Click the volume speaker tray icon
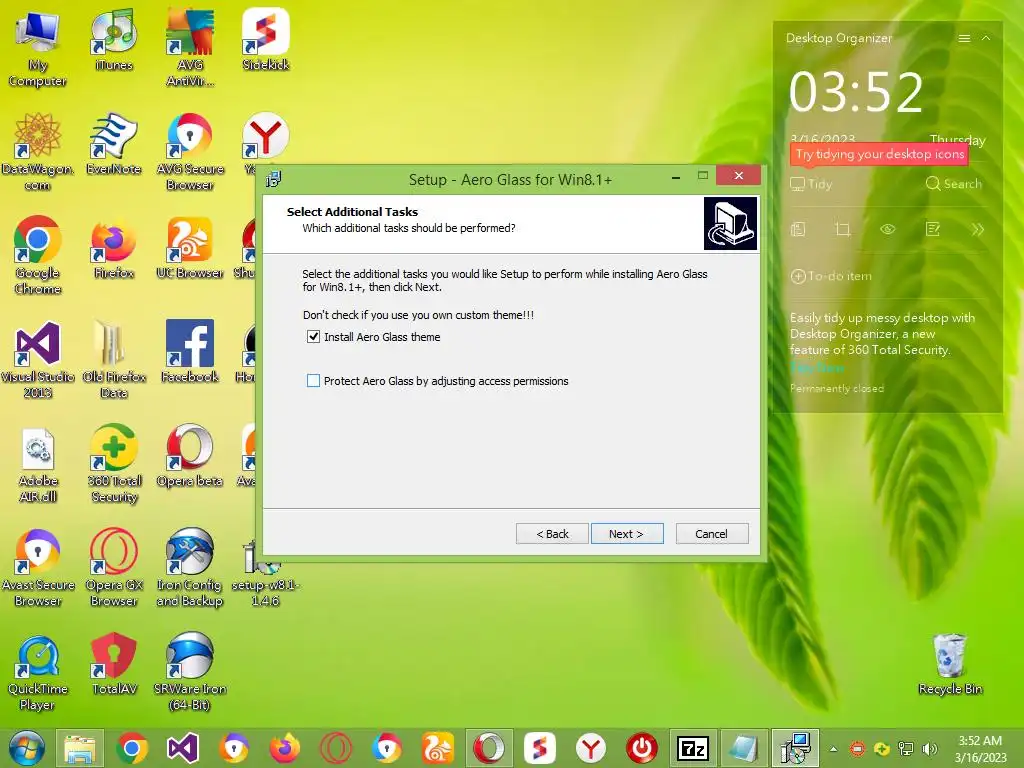The image size is (1024, 768). pyautogui.click(x=929, y=749)
